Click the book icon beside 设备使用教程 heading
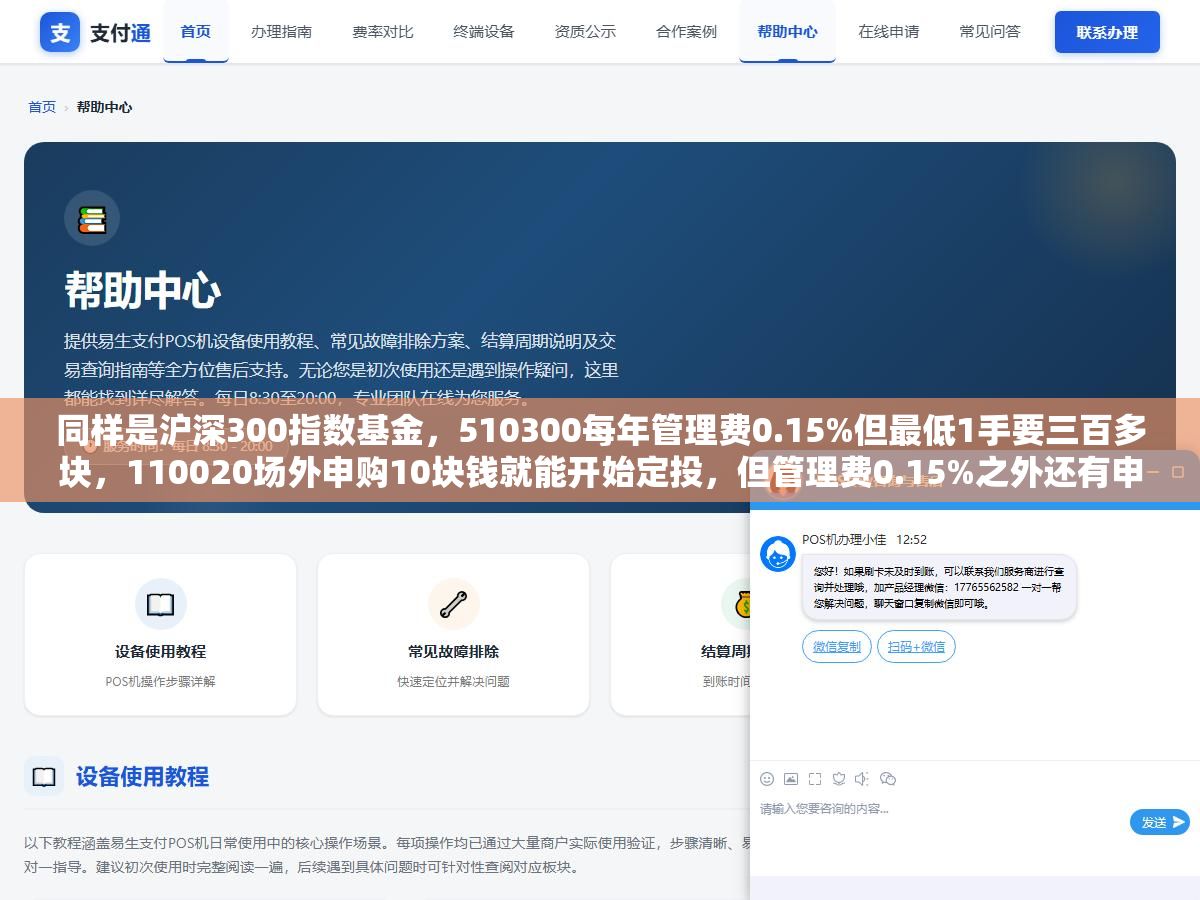 [x=44, y=777]
